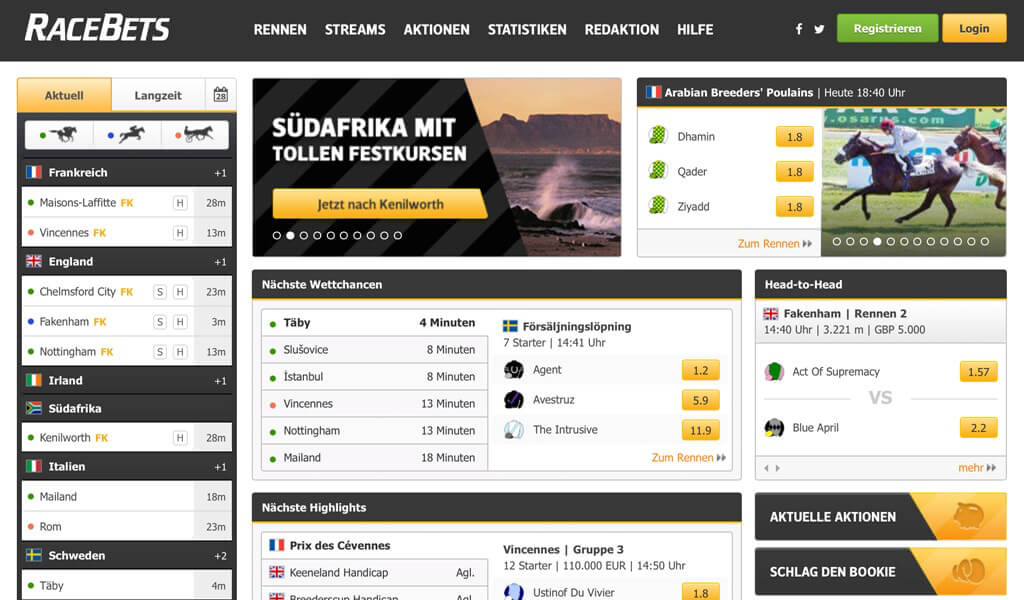Select fourth dot of Arabian Breeders carousel
Screen dimensions: 1024x600
coord(877,242)
